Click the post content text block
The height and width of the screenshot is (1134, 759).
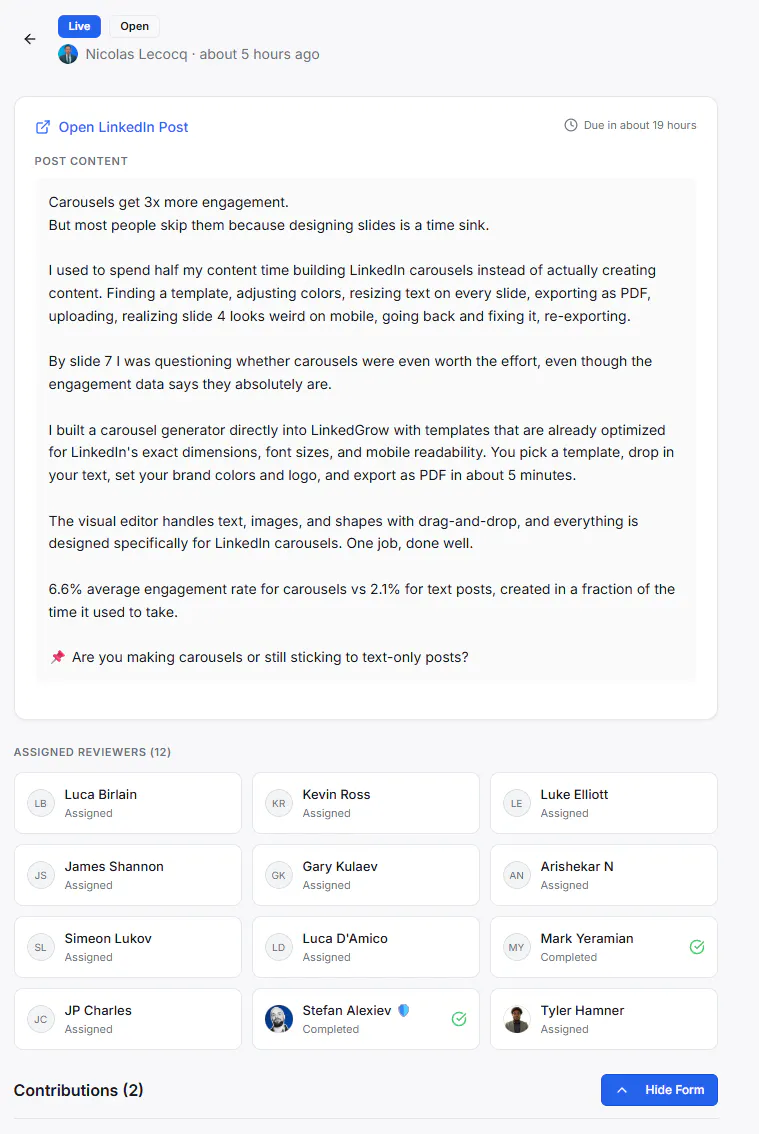(x=366, y=430)
